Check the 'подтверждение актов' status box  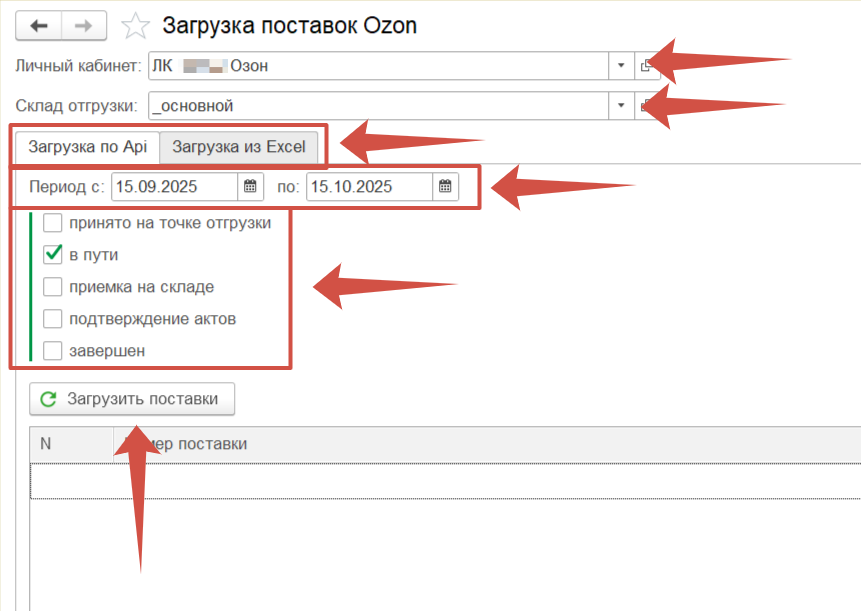point(53,318)
